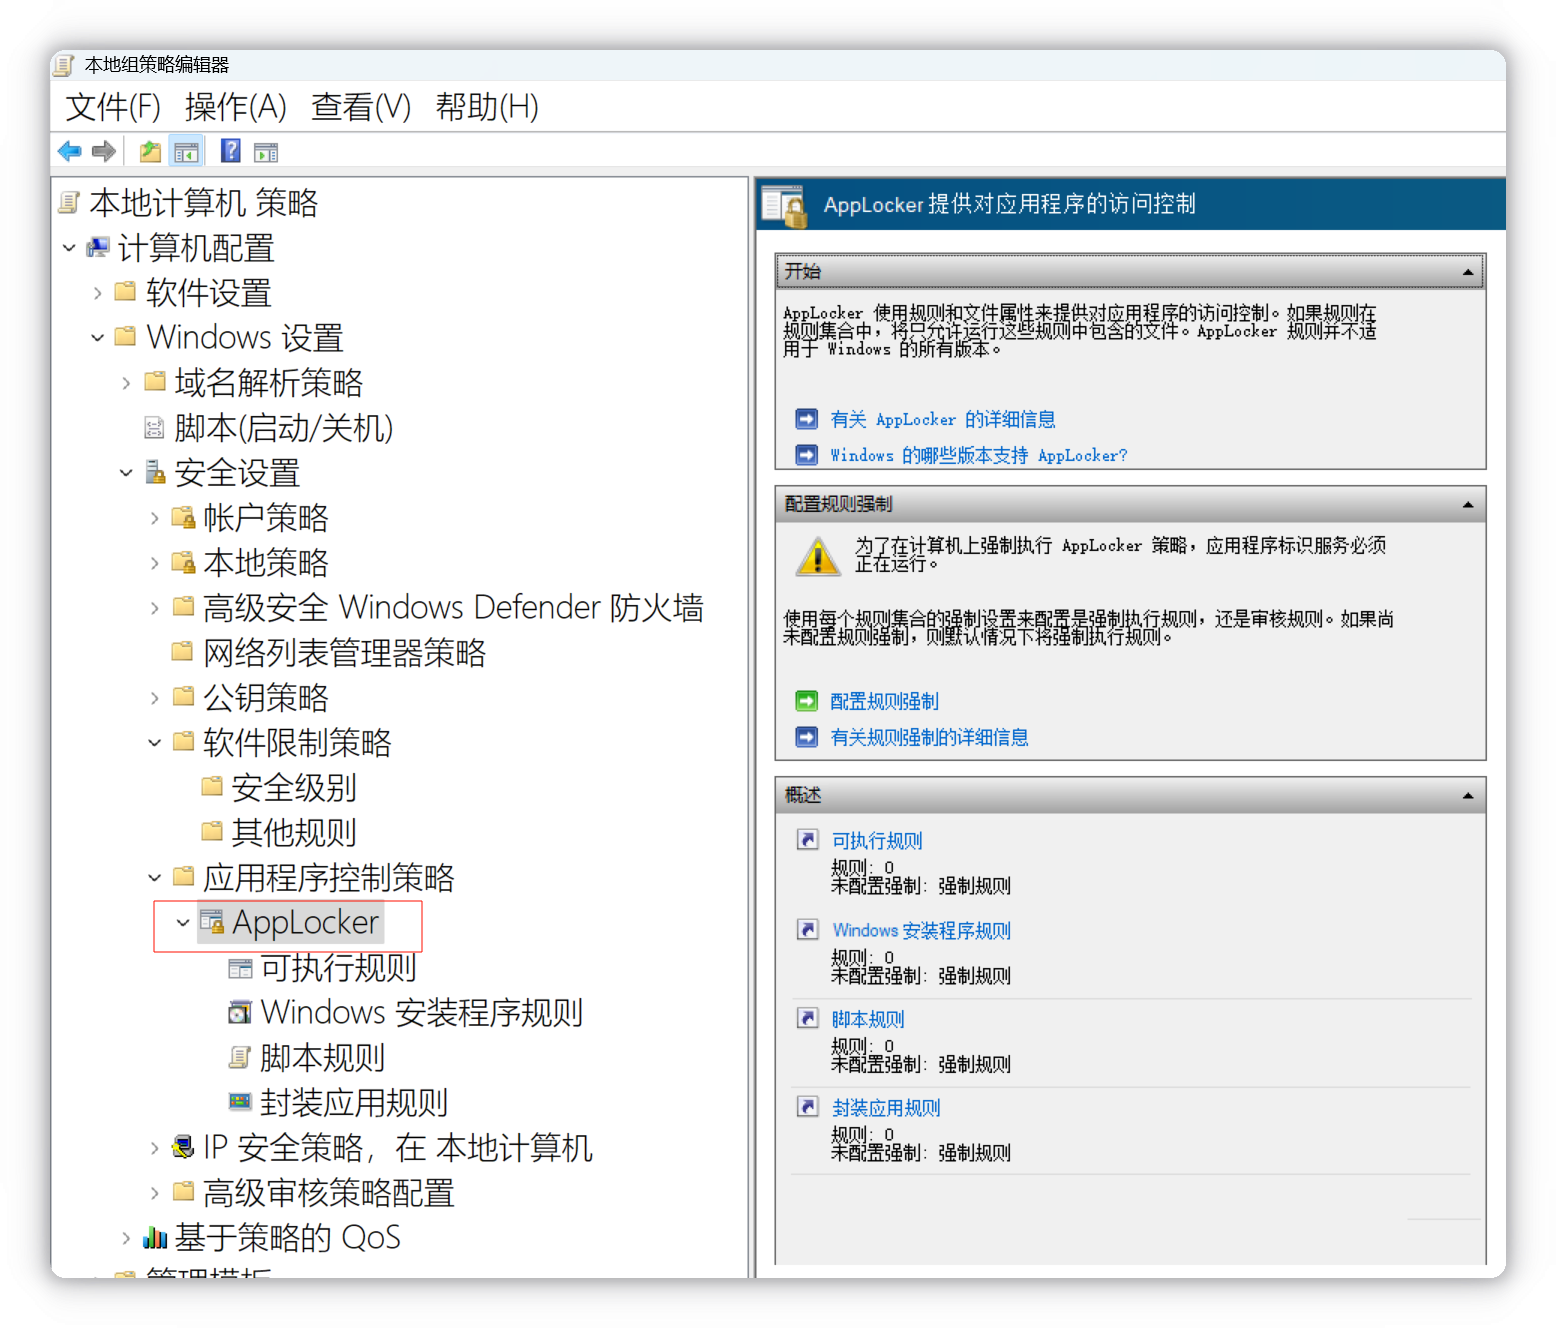
Task: Expand the 本地策略 node
Action: pos(154,563)
